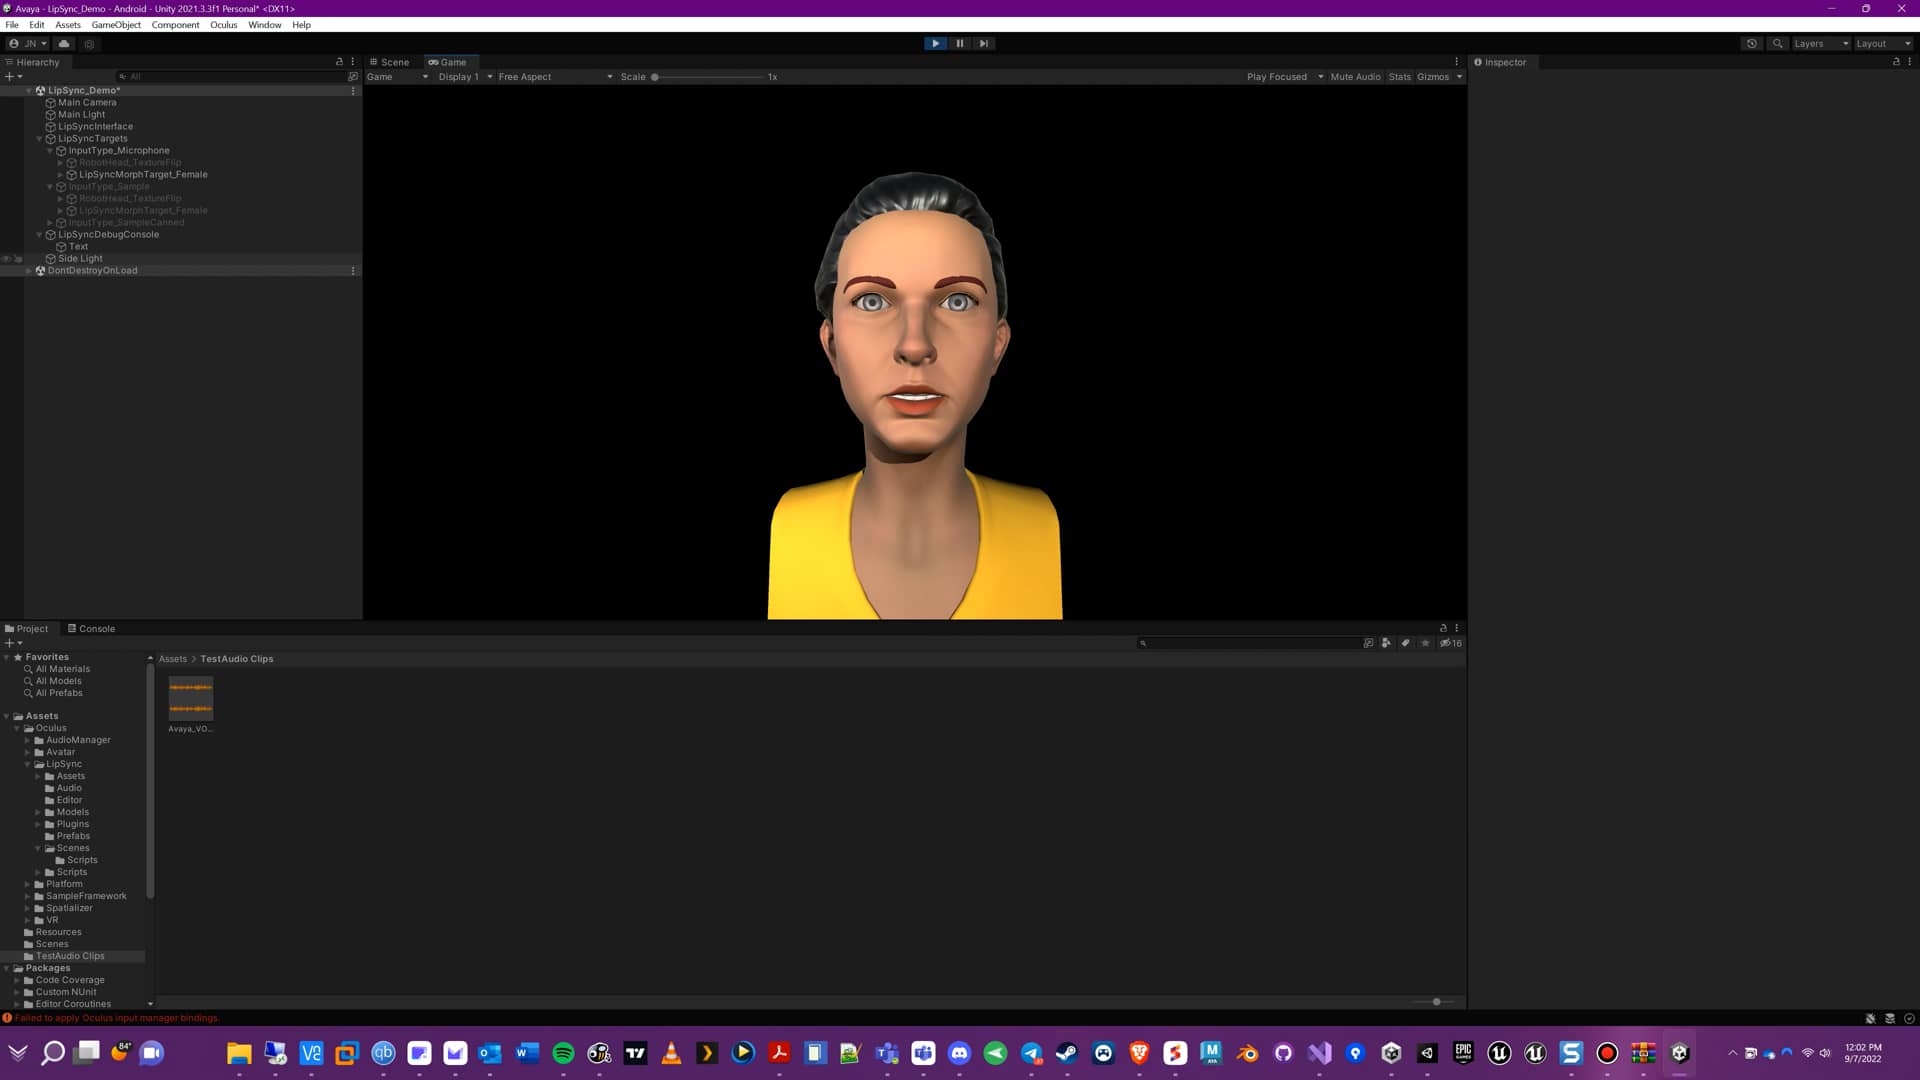Lock the Inspector panel
Viewport: 1920px width, 1080px height.
point(1896,62)
